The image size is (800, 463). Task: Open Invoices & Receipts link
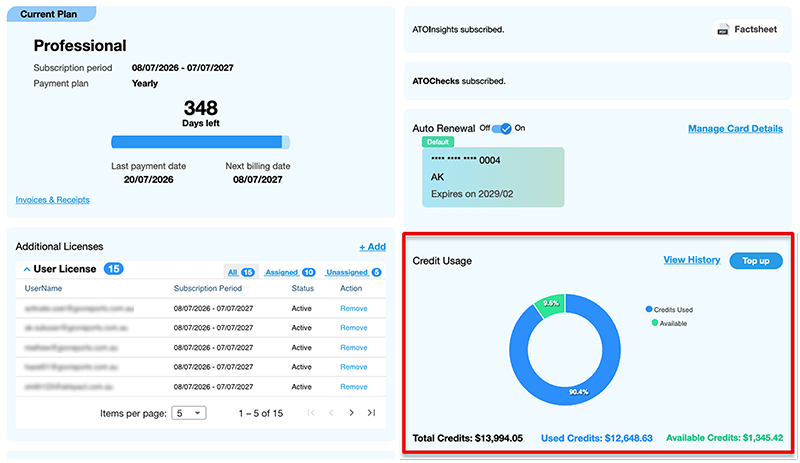pos(53,200)
